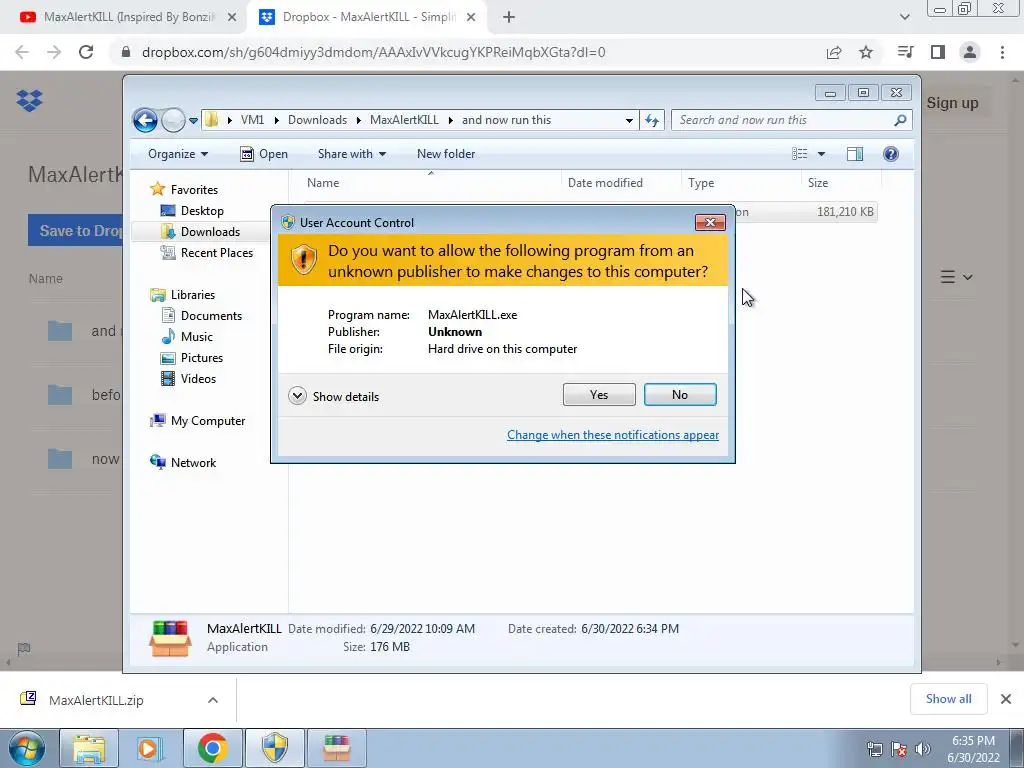Open Chrome tab search chevron
This screenshot has width=1024, height=768.
point(904,18)
